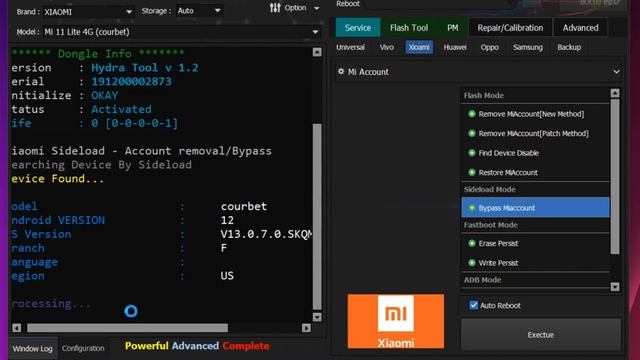Click the Execute button
Image resolution: width=640 pixels, height=360 pixels.
point(541,335)
